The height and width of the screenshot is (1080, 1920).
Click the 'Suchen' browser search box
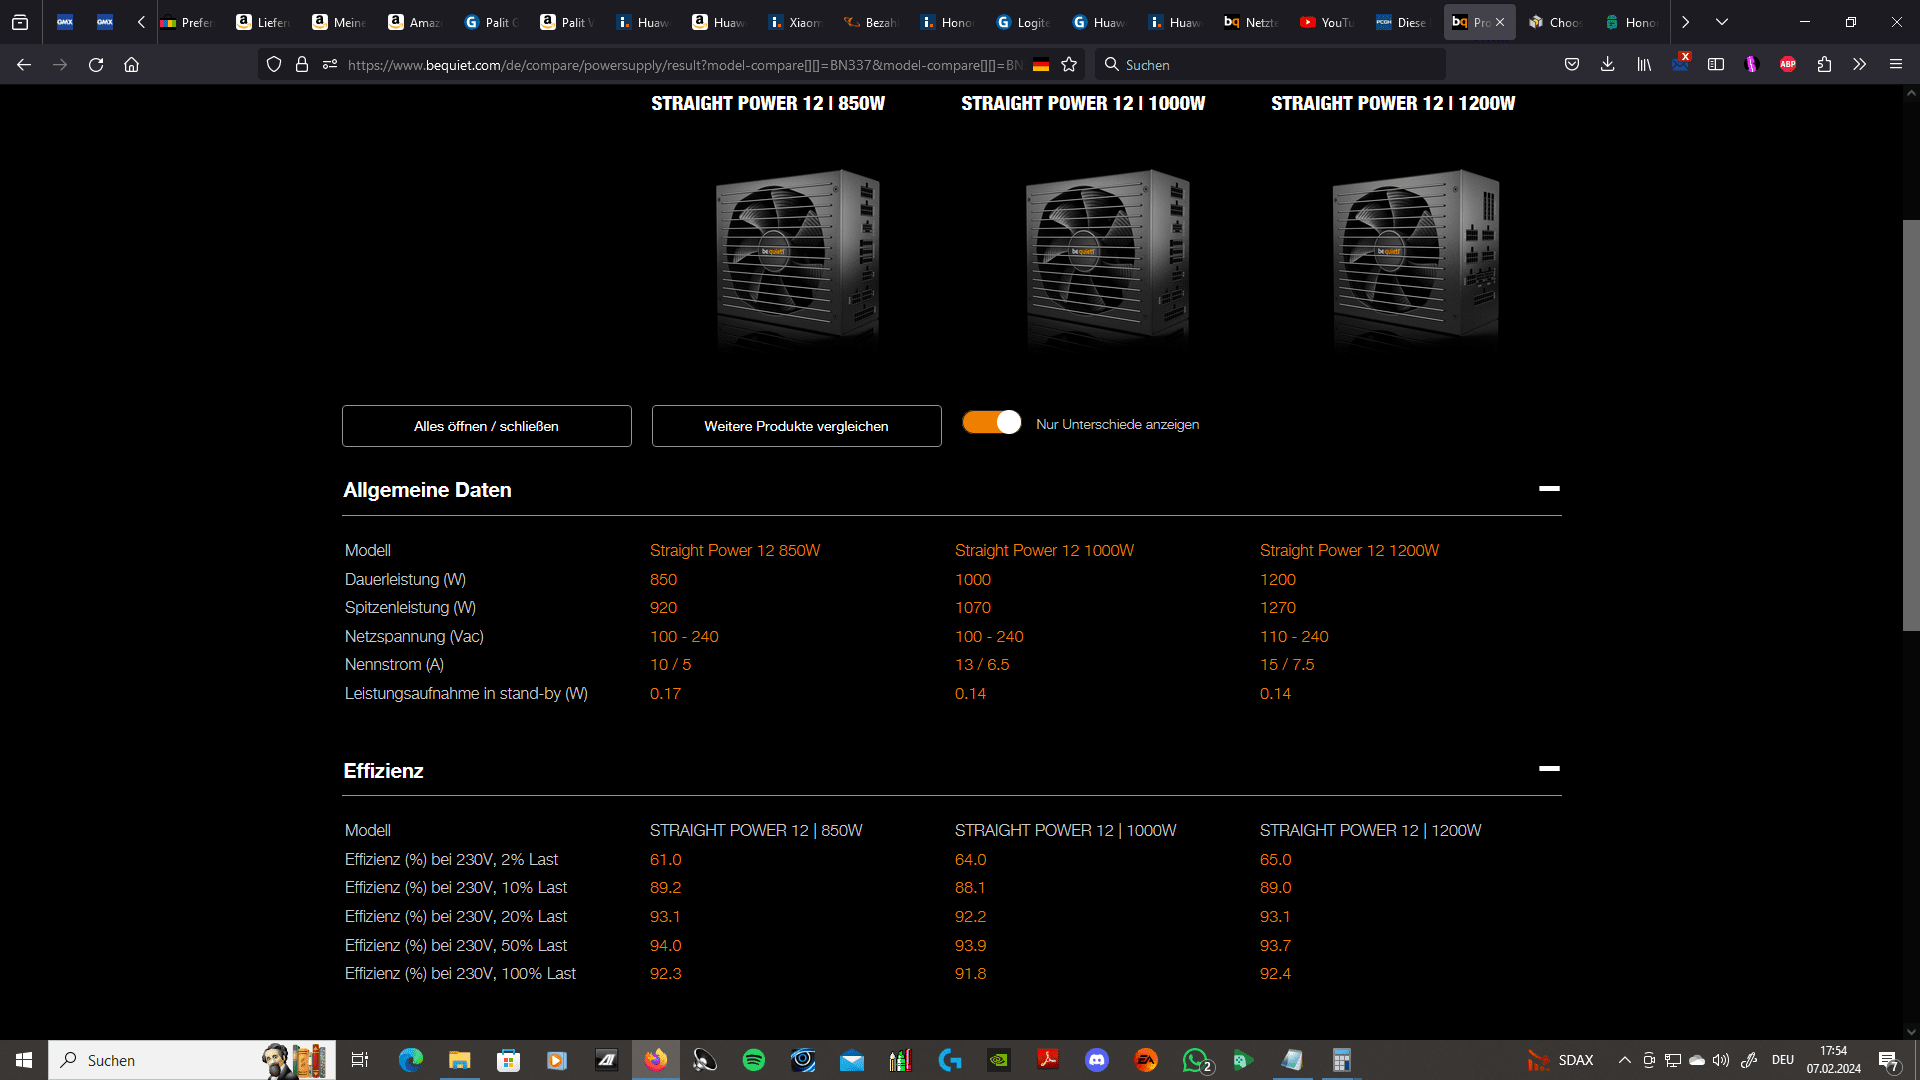pos(1270,65)
